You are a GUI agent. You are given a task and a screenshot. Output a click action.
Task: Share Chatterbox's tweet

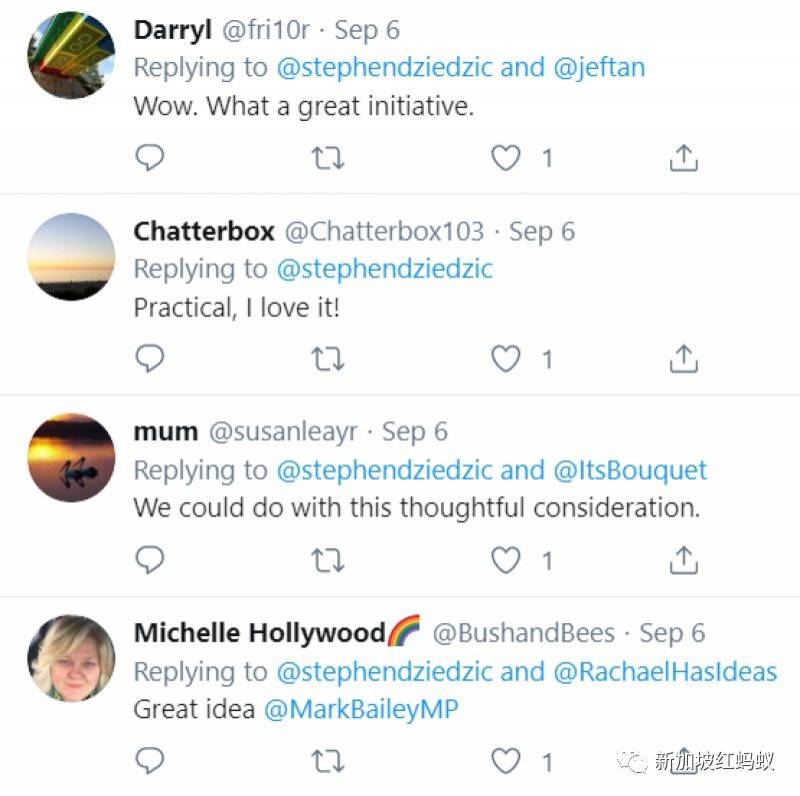[683, 358]
